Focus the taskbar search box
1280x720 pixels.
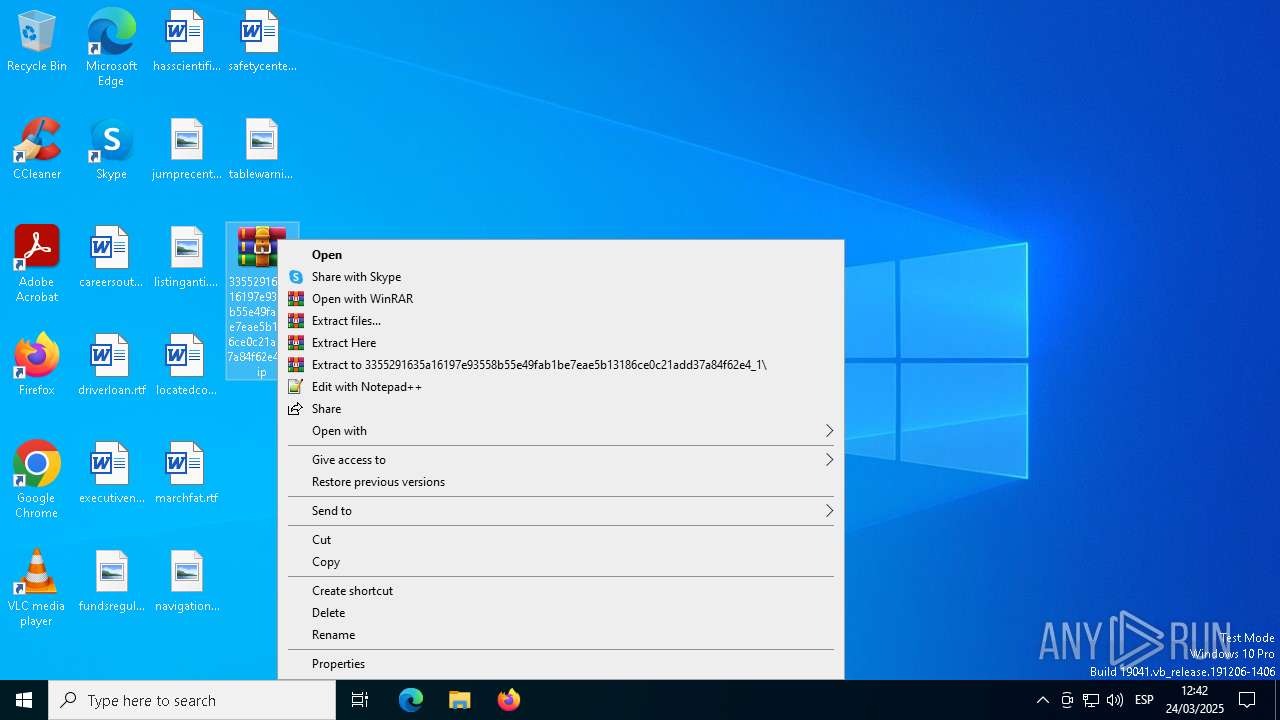coord(192,700)
